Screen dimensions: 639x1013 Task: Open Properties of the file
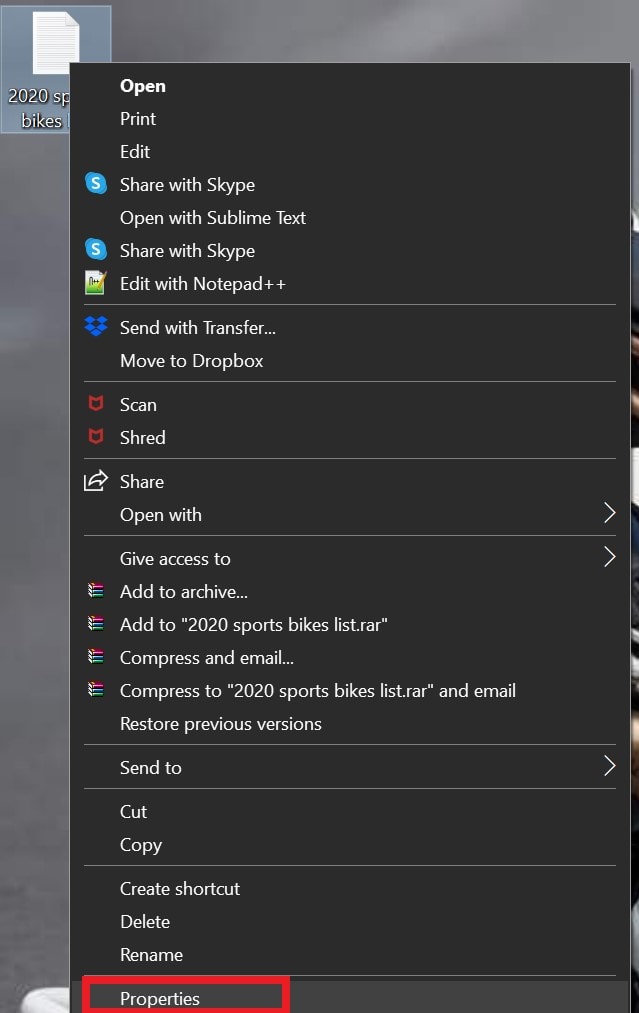pos(160,998)
